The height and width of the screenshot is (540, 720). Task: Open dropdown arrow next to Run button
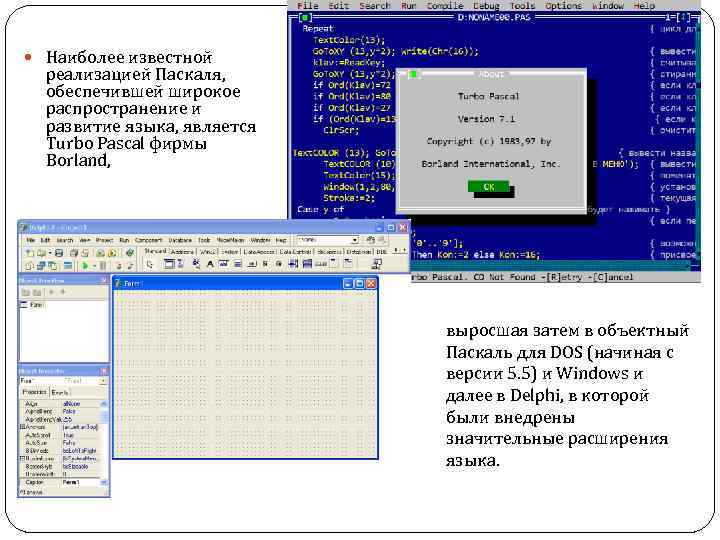(x=94, y=265)
